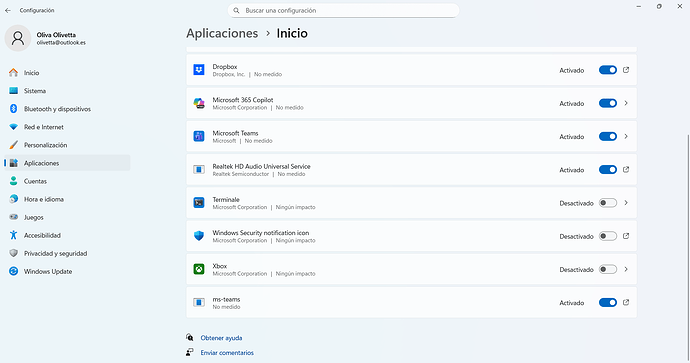Click the Inicio home icon in sidebar

click(x=14, y=73)
